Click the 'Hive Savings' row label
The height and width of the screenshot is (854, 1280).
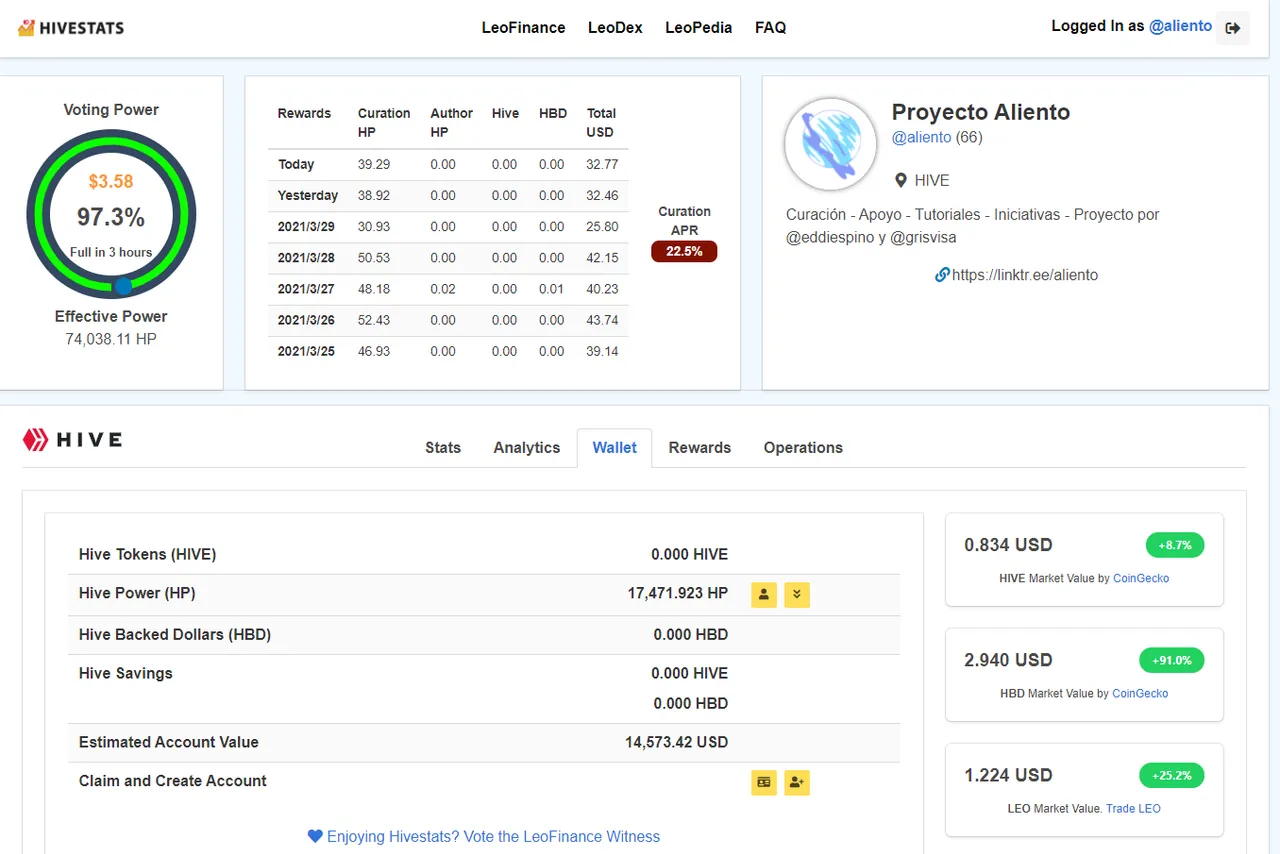coord(126,673)
